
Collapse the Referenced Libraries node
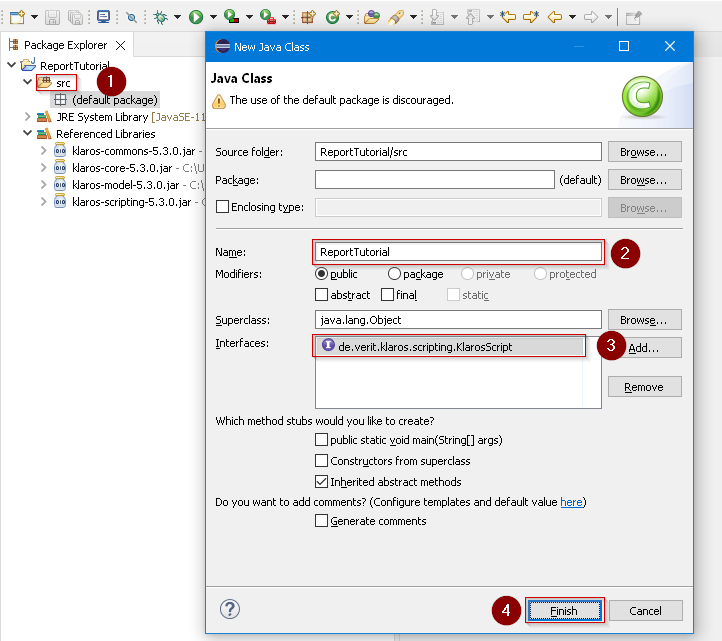coord(27,134)
